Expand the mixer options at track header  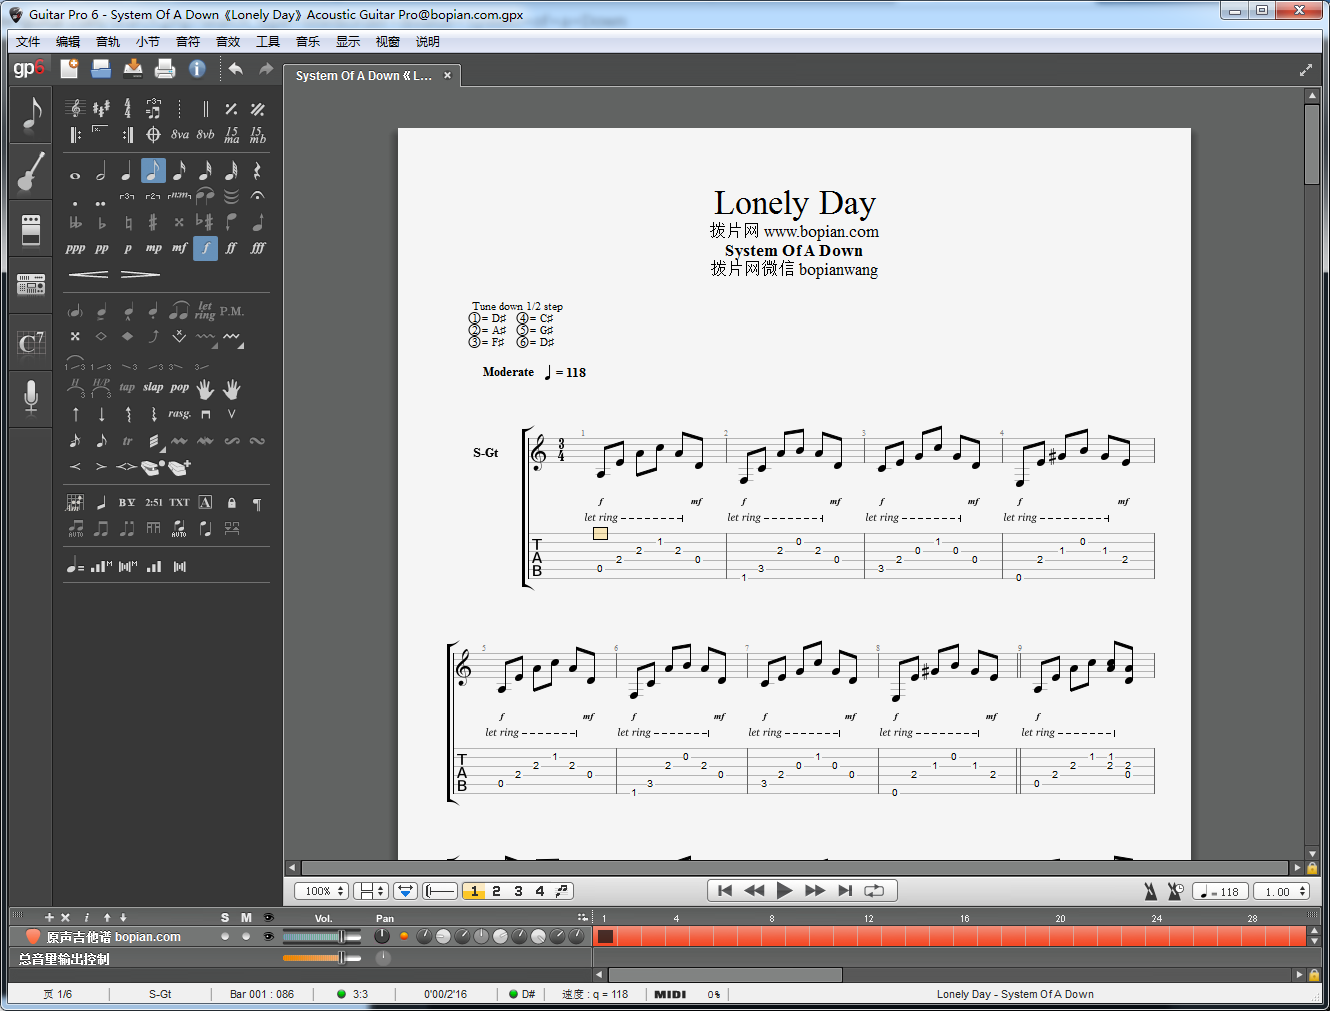[x=582, y=917]
